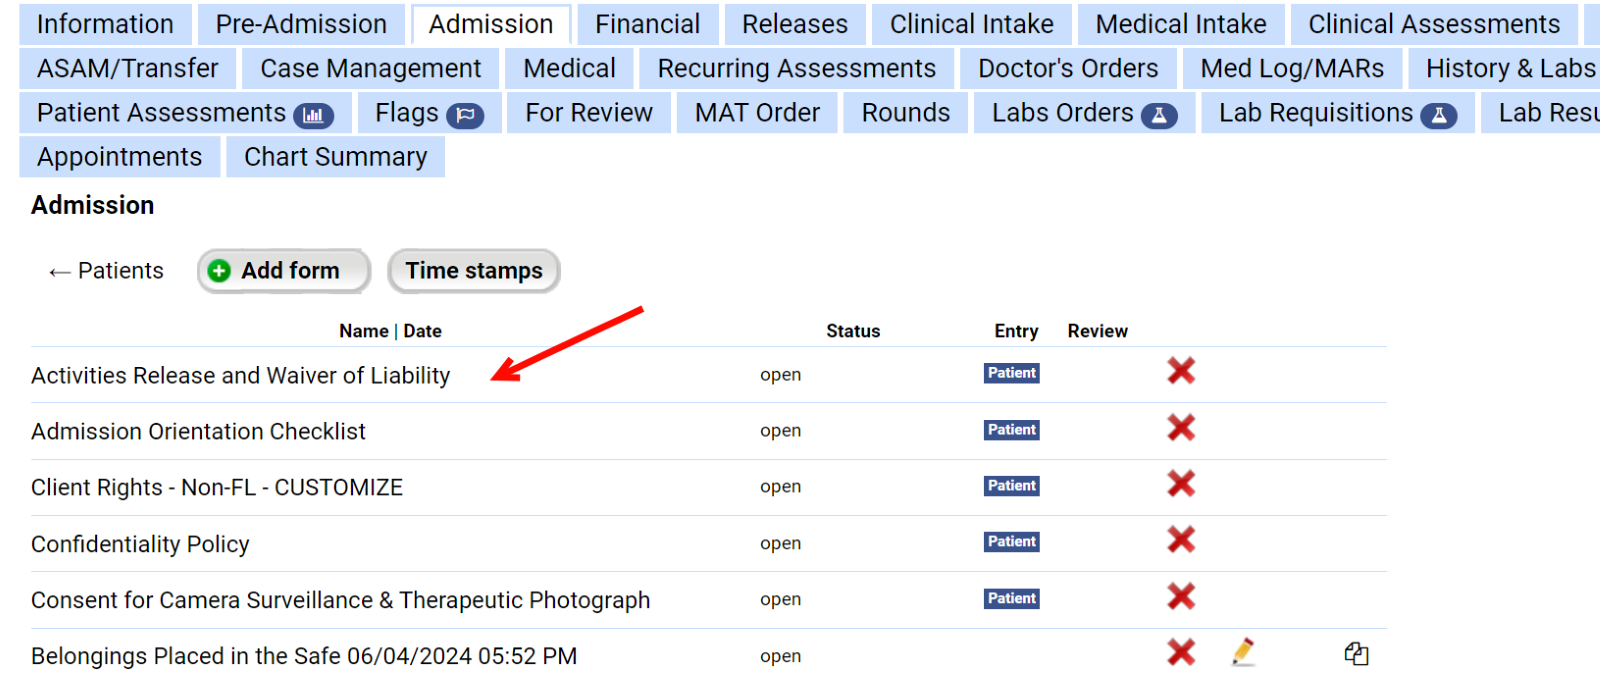
Task: Switch to Doctor's Orders tab
Action: (1068, 69)
